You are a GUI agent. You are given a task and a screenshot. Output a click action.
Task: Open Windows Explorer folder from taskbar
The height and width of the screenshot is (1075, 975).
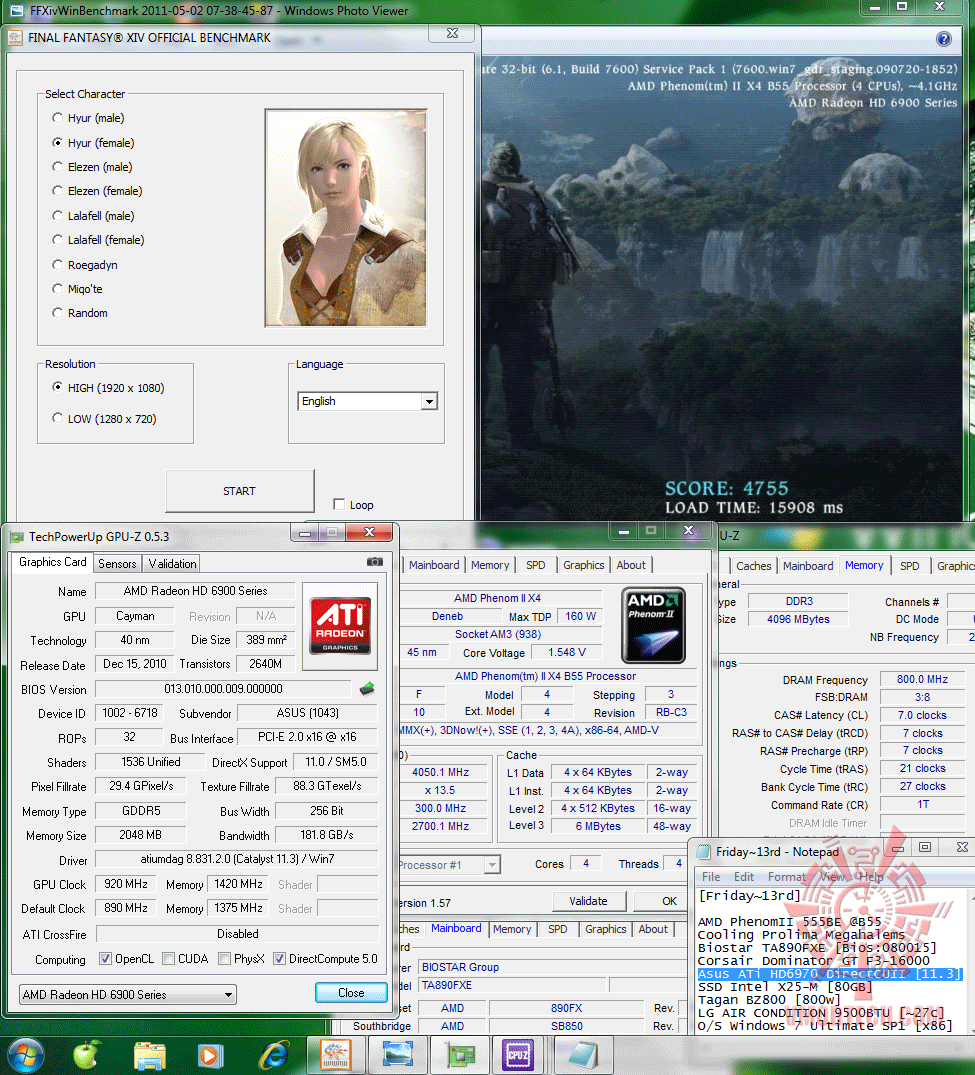(x=149, y=1056)
